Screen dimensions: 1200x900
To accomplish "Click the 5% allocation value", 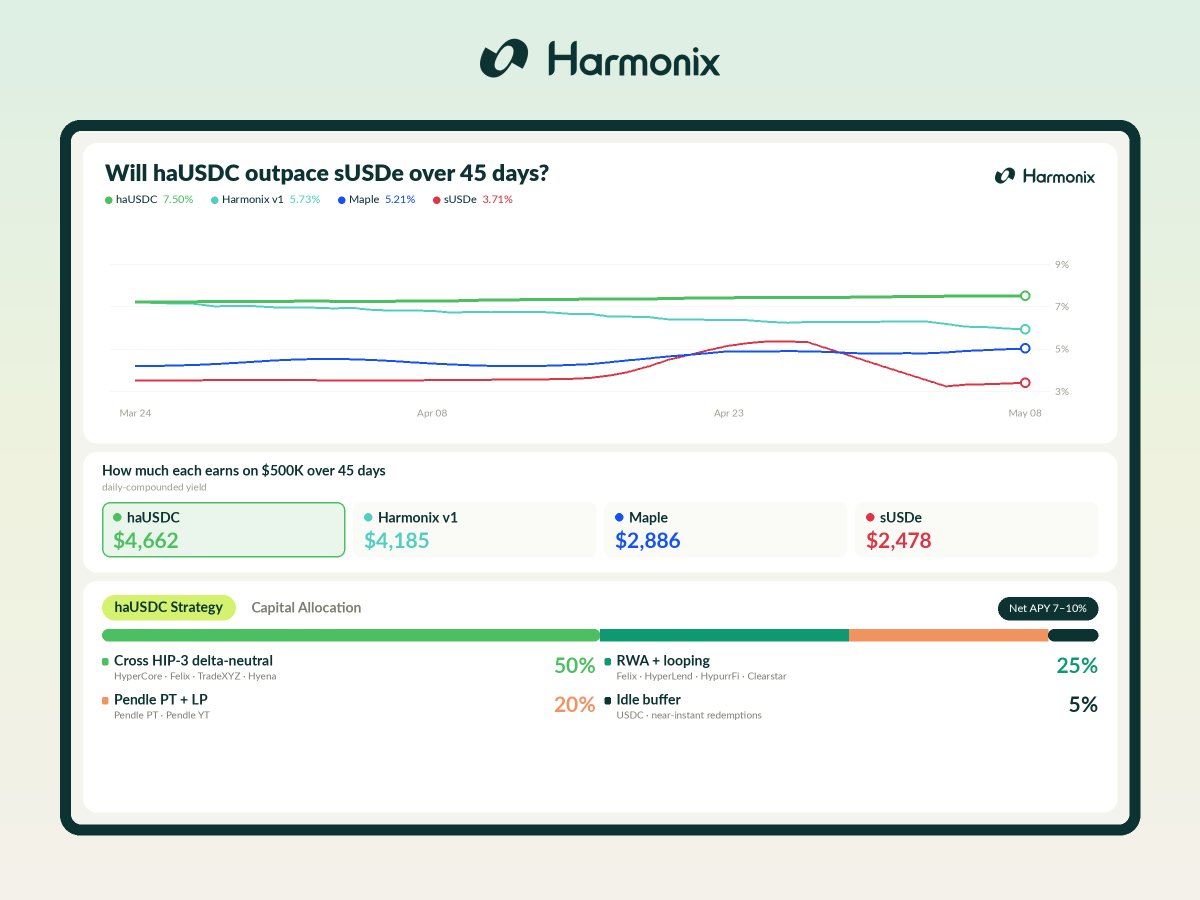I will pos(1083,705).
